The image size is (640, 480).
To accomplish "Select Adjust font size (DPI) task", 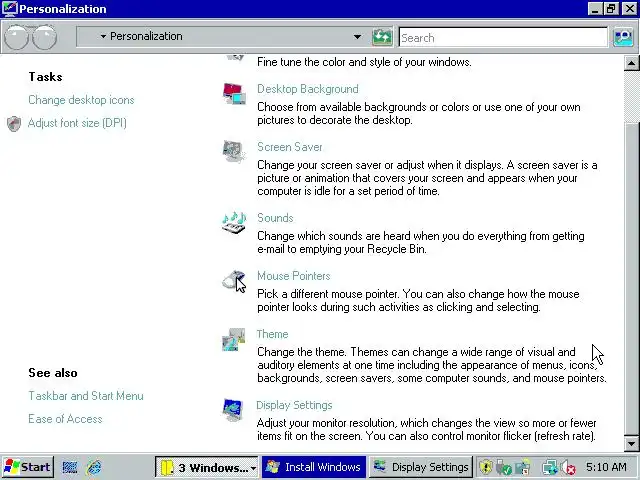I will point(77,123).
